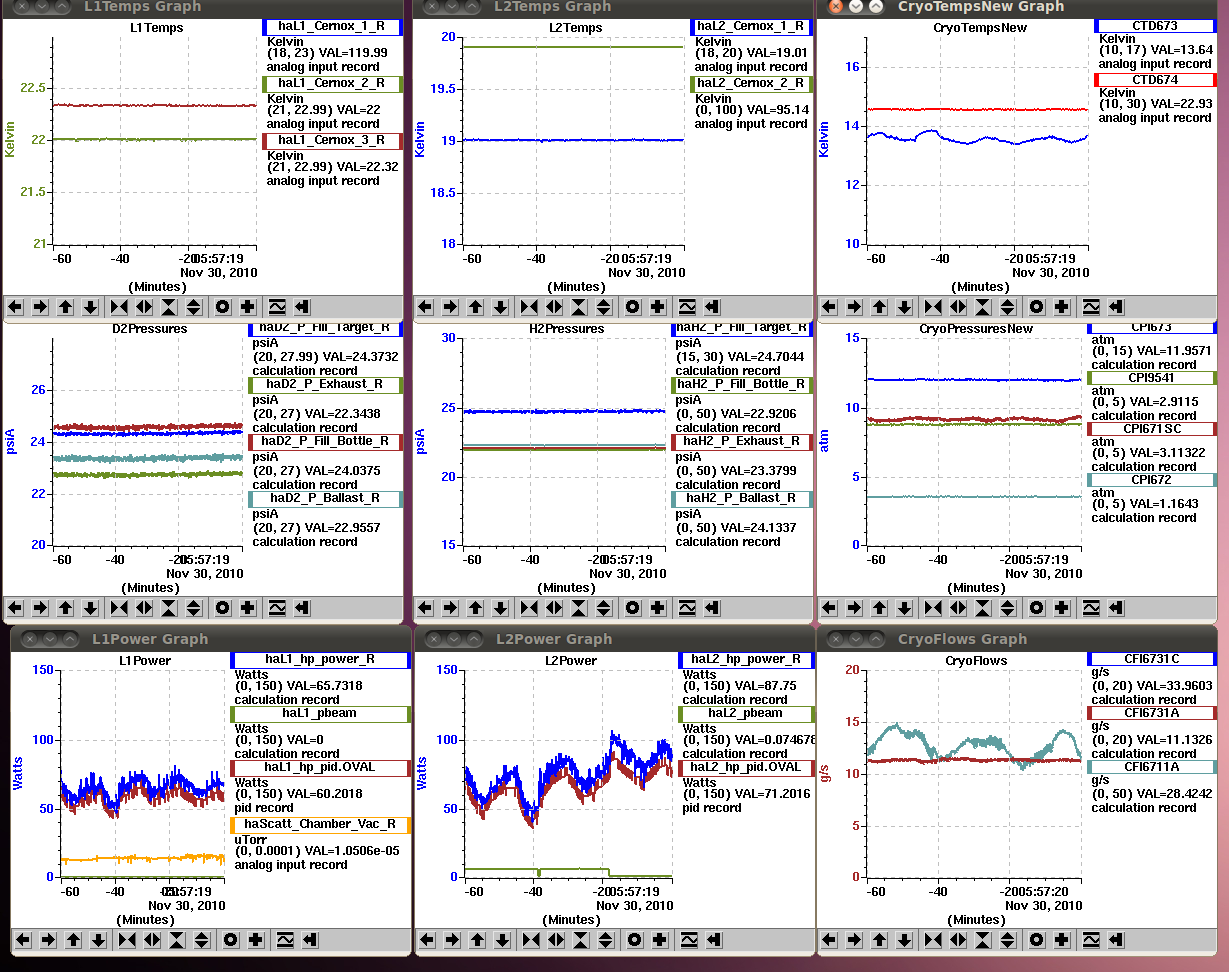The height and width of the screenshot is (972, 1229).
Task: Click the plus icon under CryoTempsNew graph
Action: click(x=1062, y=307)
